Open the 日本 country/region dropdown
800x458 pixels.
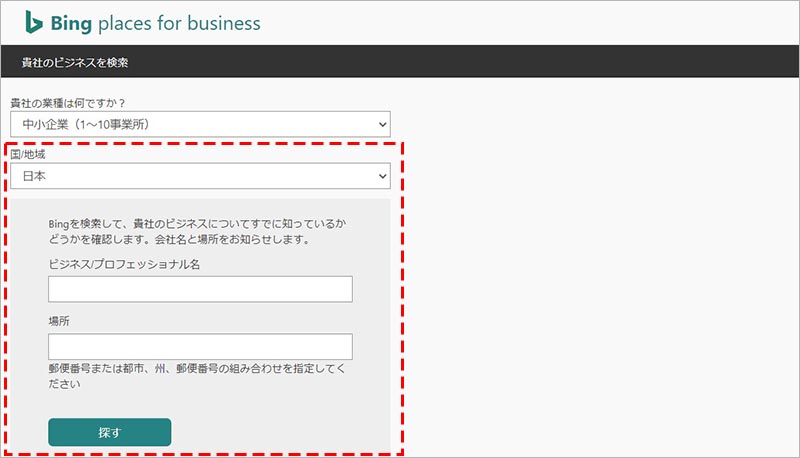[200, 176]
